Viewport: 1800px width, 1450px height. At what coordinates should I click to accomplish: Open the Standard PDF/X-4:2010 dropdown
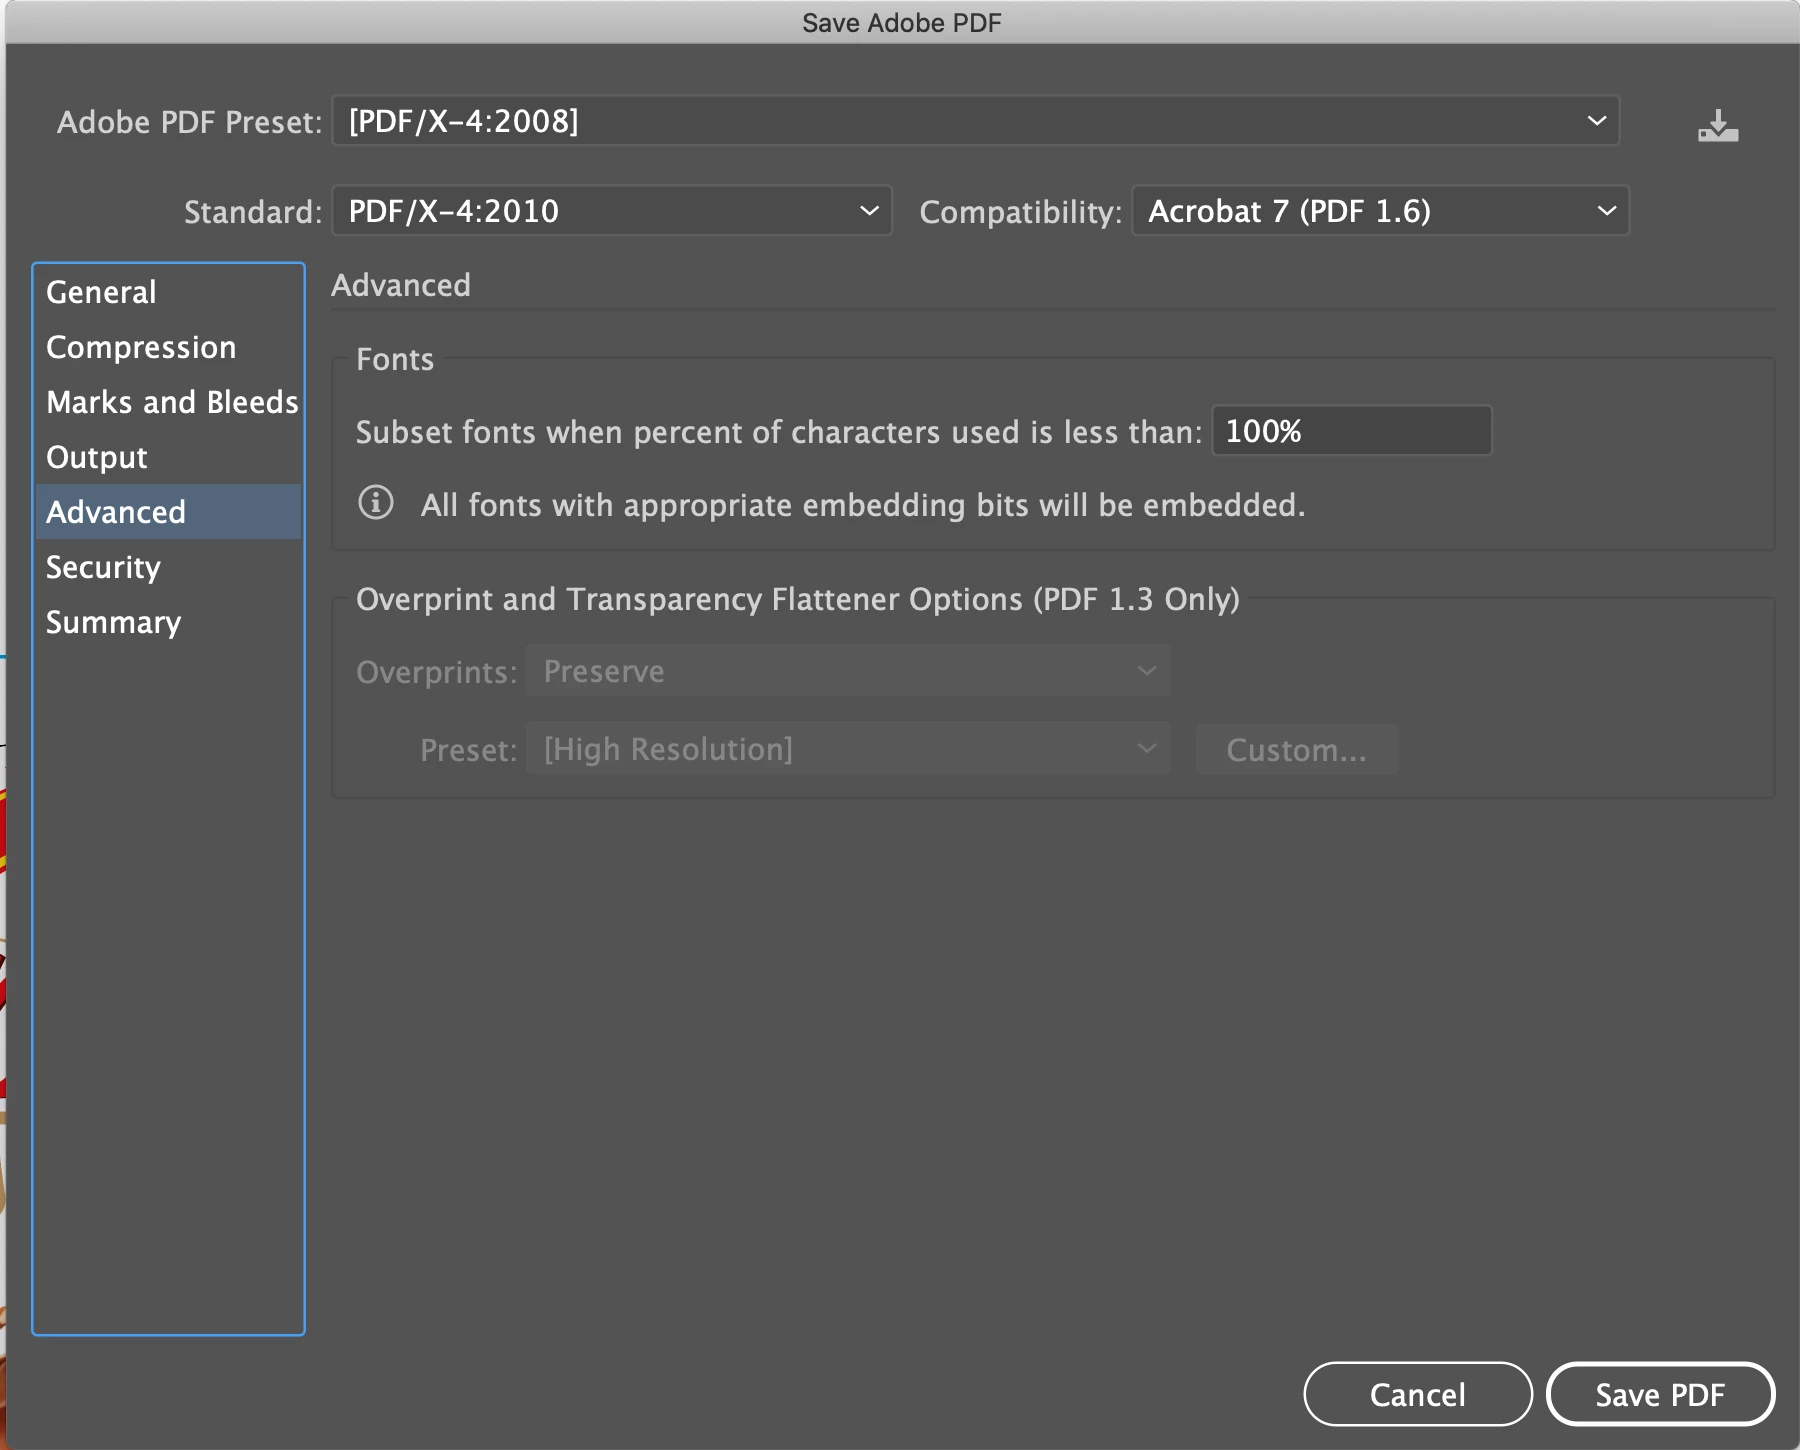[611, 211]
